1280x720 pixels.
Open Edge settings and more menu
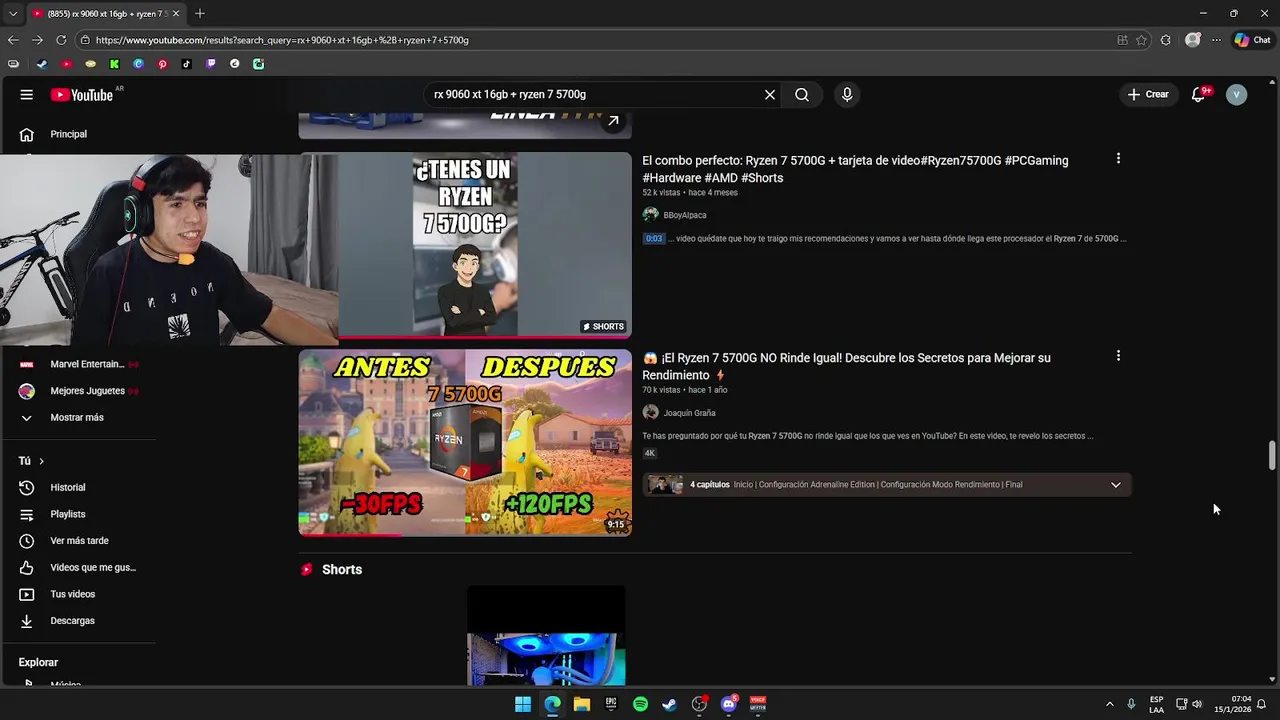pos(1216,40)
